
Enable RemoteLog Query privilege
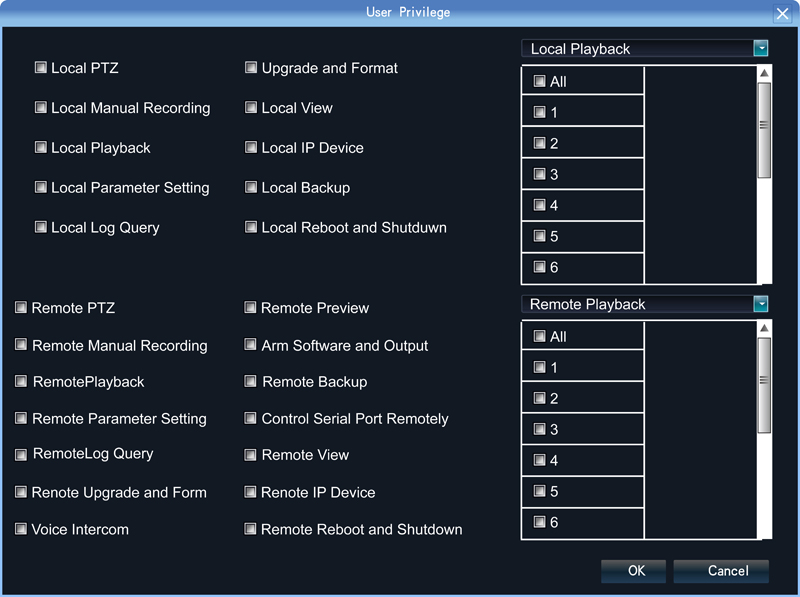click(21, 455)
